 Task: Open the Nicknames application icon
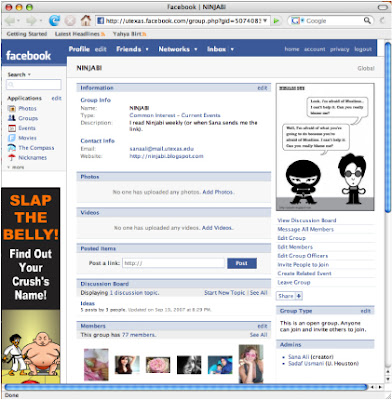tap(12, 157)
